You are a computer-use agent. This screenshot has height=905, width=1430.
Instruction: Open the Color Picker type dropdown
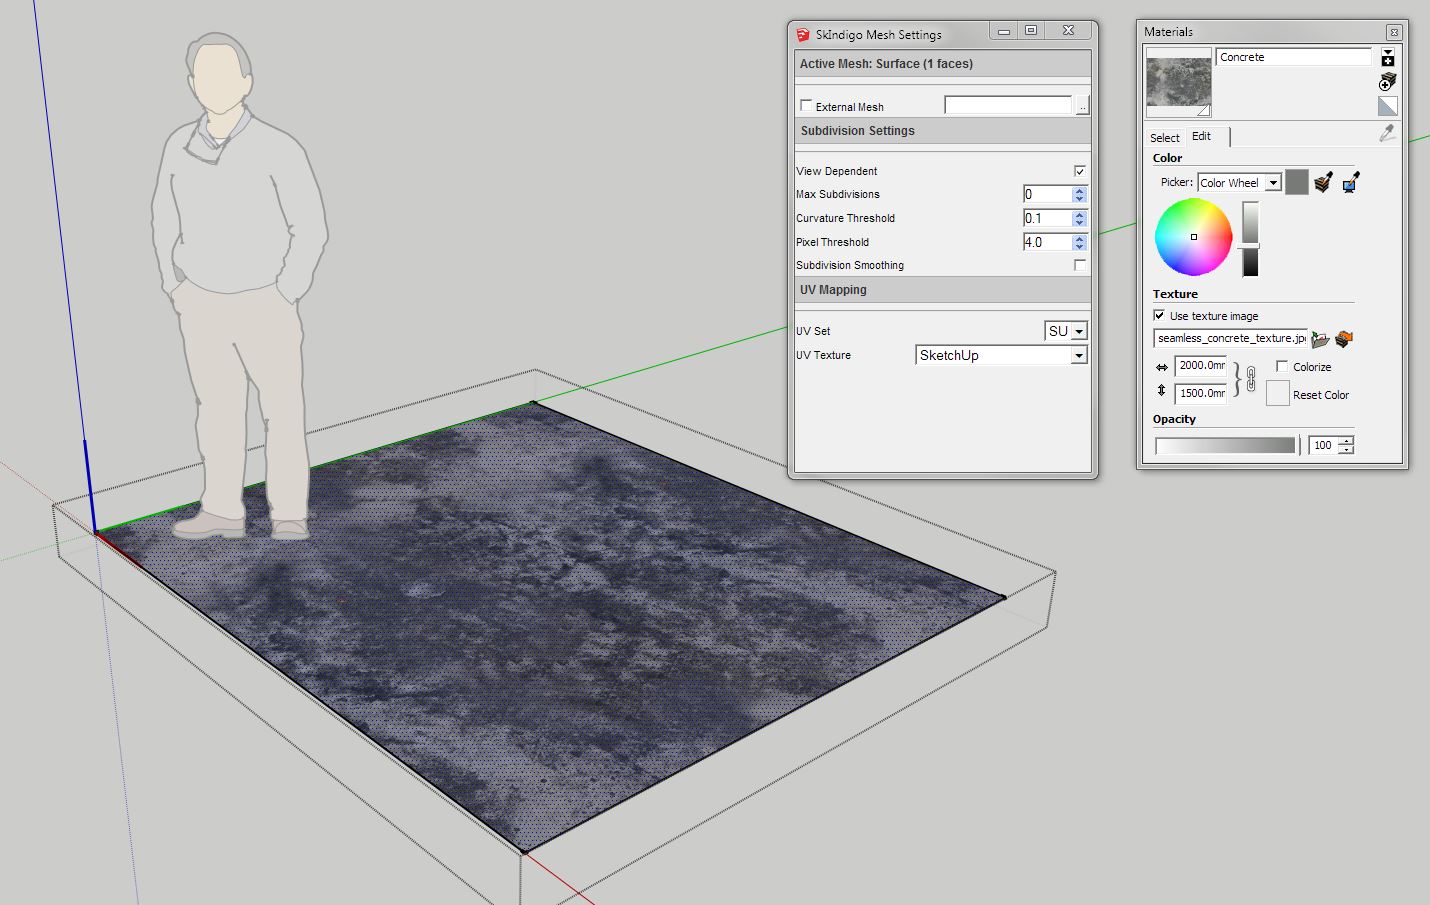tap(1273, 183)
